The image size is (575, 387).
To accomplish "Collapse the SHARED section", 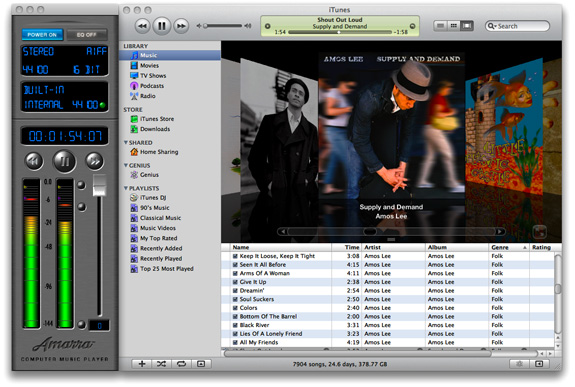I will tap(126, 142).
